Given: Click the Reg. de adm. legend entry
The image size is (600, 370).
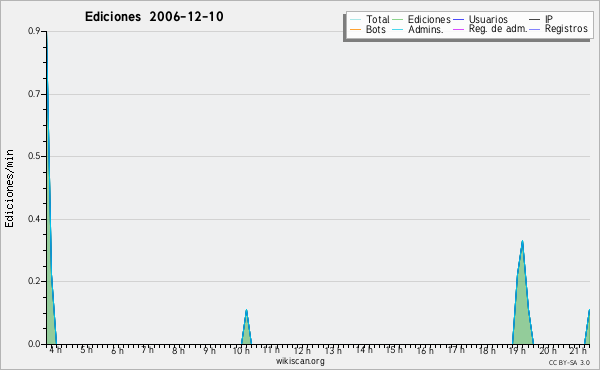Looking at the screenshot, I should click(490, 29).
